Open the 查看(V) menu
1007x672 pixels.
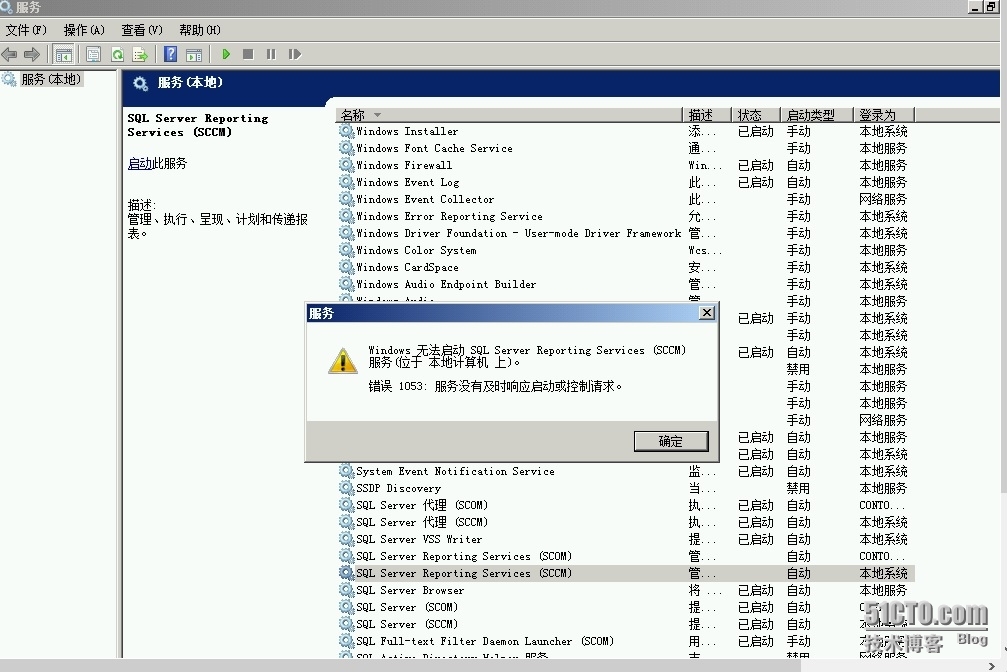point(142,30)
